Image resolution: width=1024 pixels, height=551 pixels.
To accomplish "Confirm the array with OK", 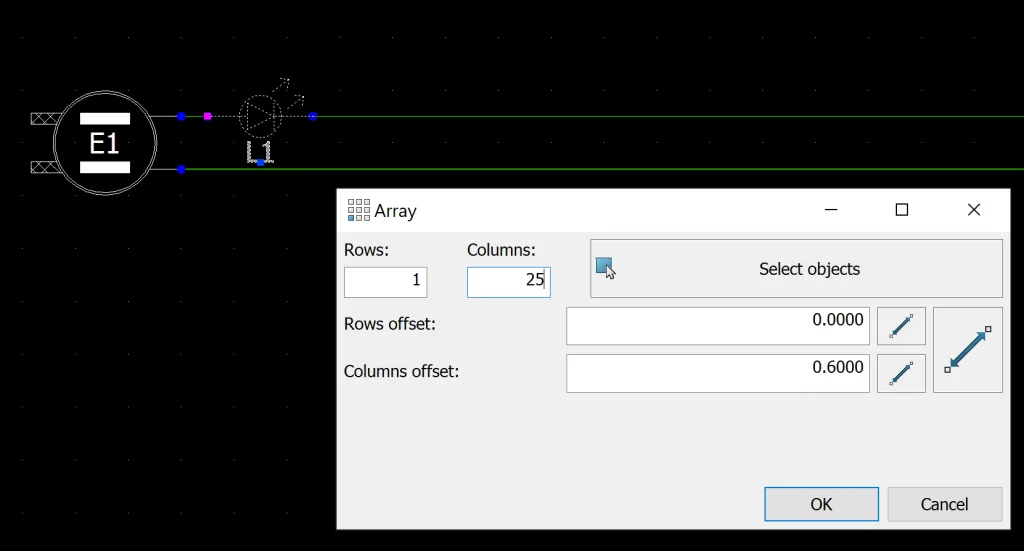I will click(821, 504).
